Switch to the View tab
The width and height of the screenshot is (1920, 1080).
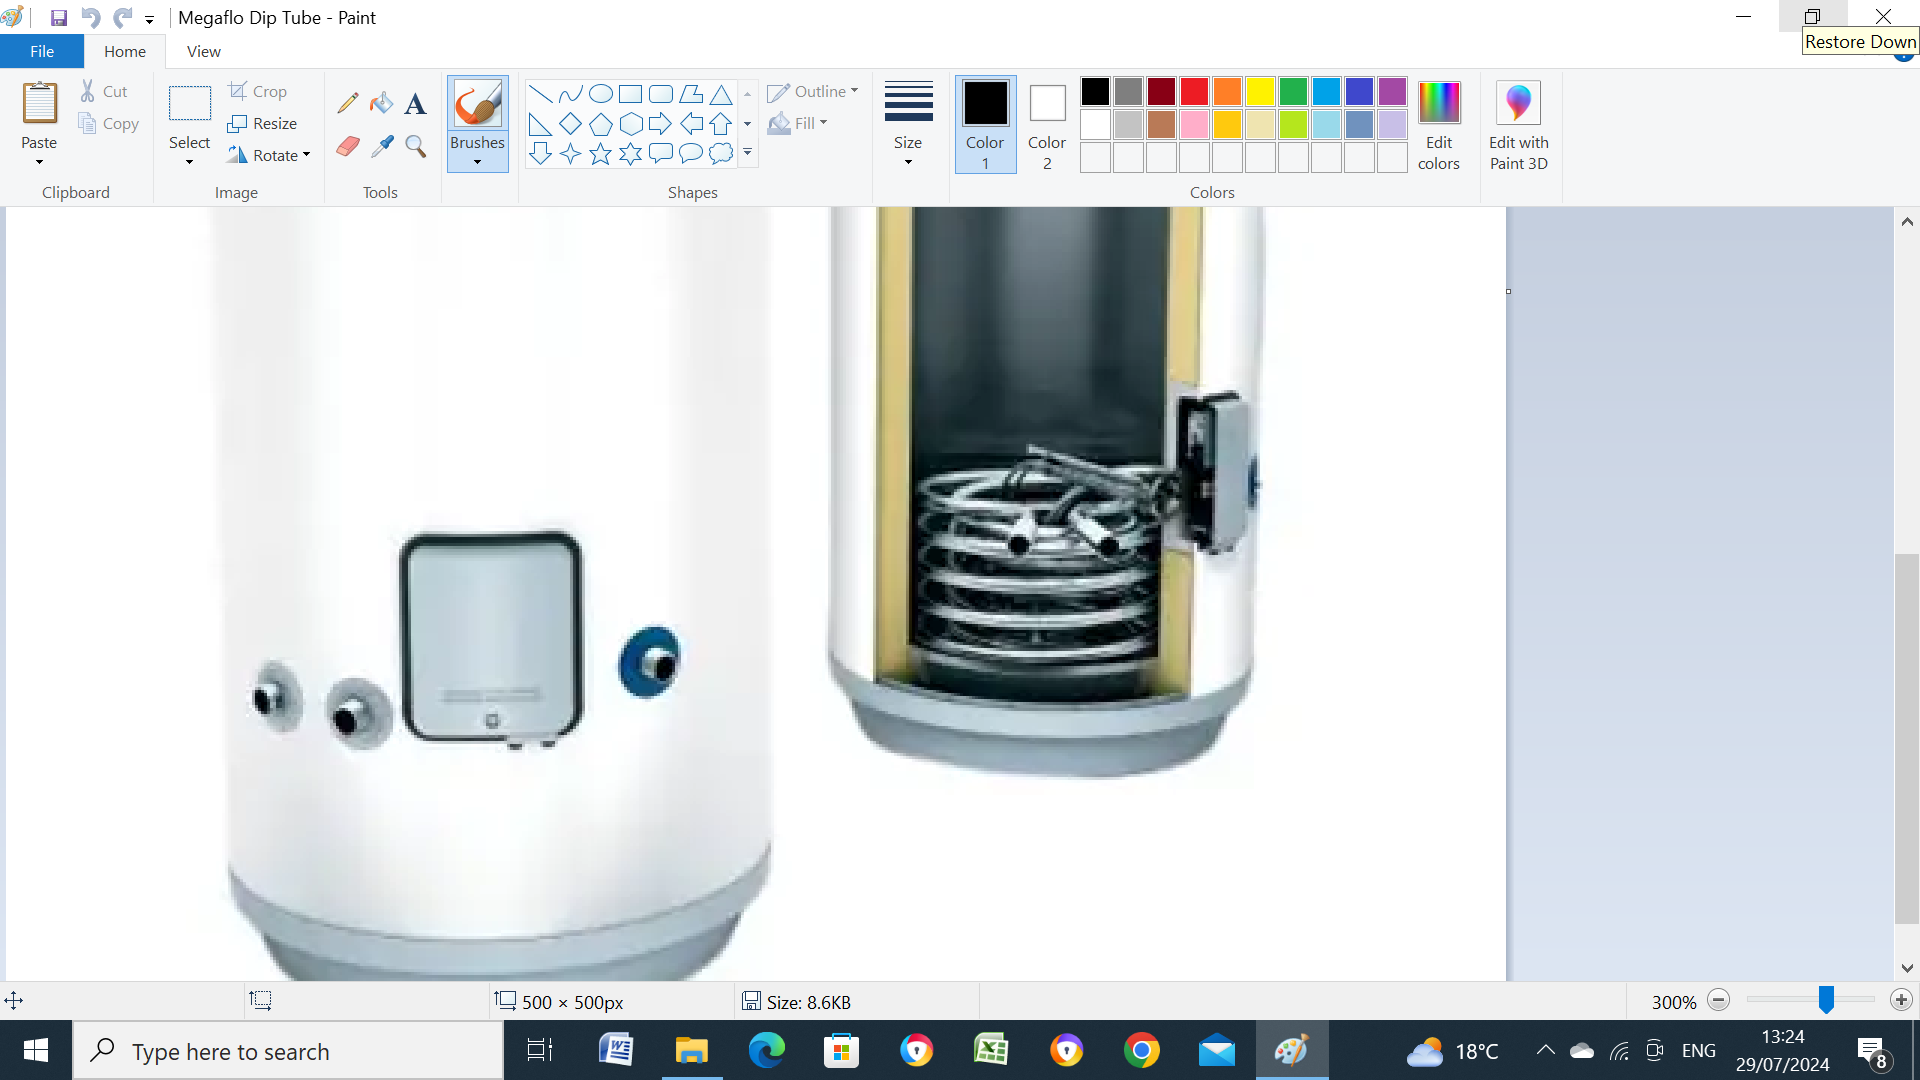pos(204,52)
